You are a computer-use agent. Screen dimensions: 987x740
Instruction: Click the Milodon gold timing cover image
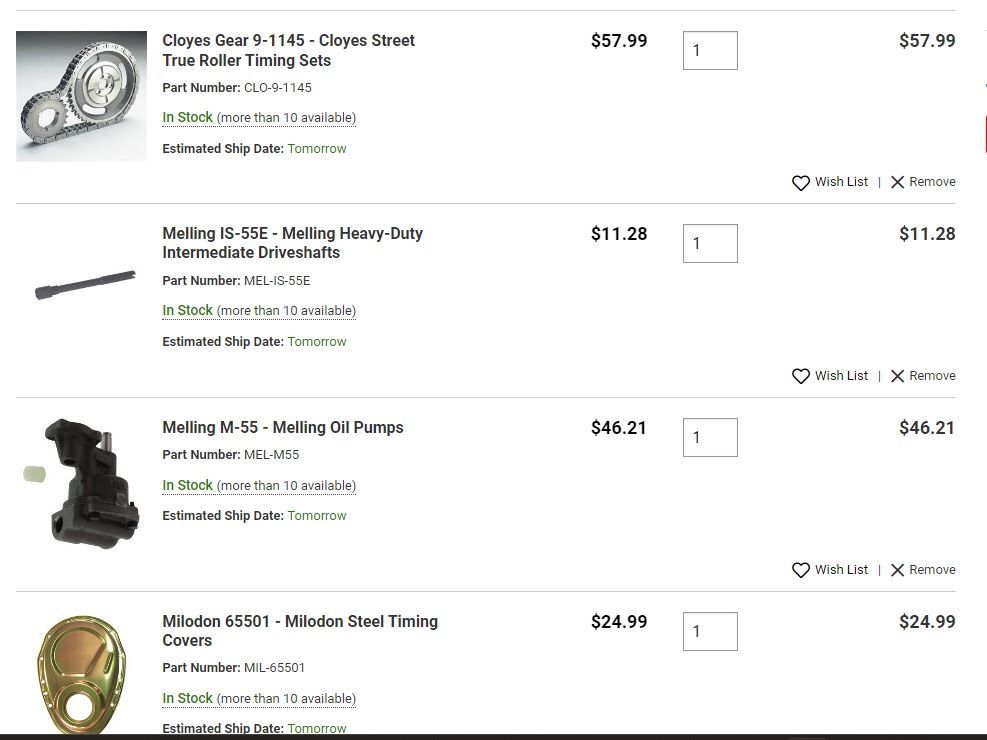point(82,675)
